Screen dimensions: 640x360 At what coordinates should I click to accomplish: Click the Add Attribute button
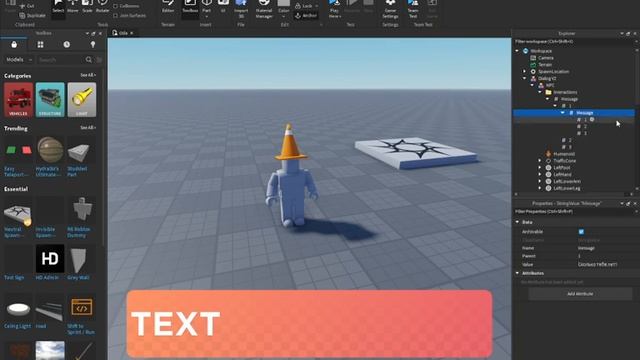click(580, 294)
